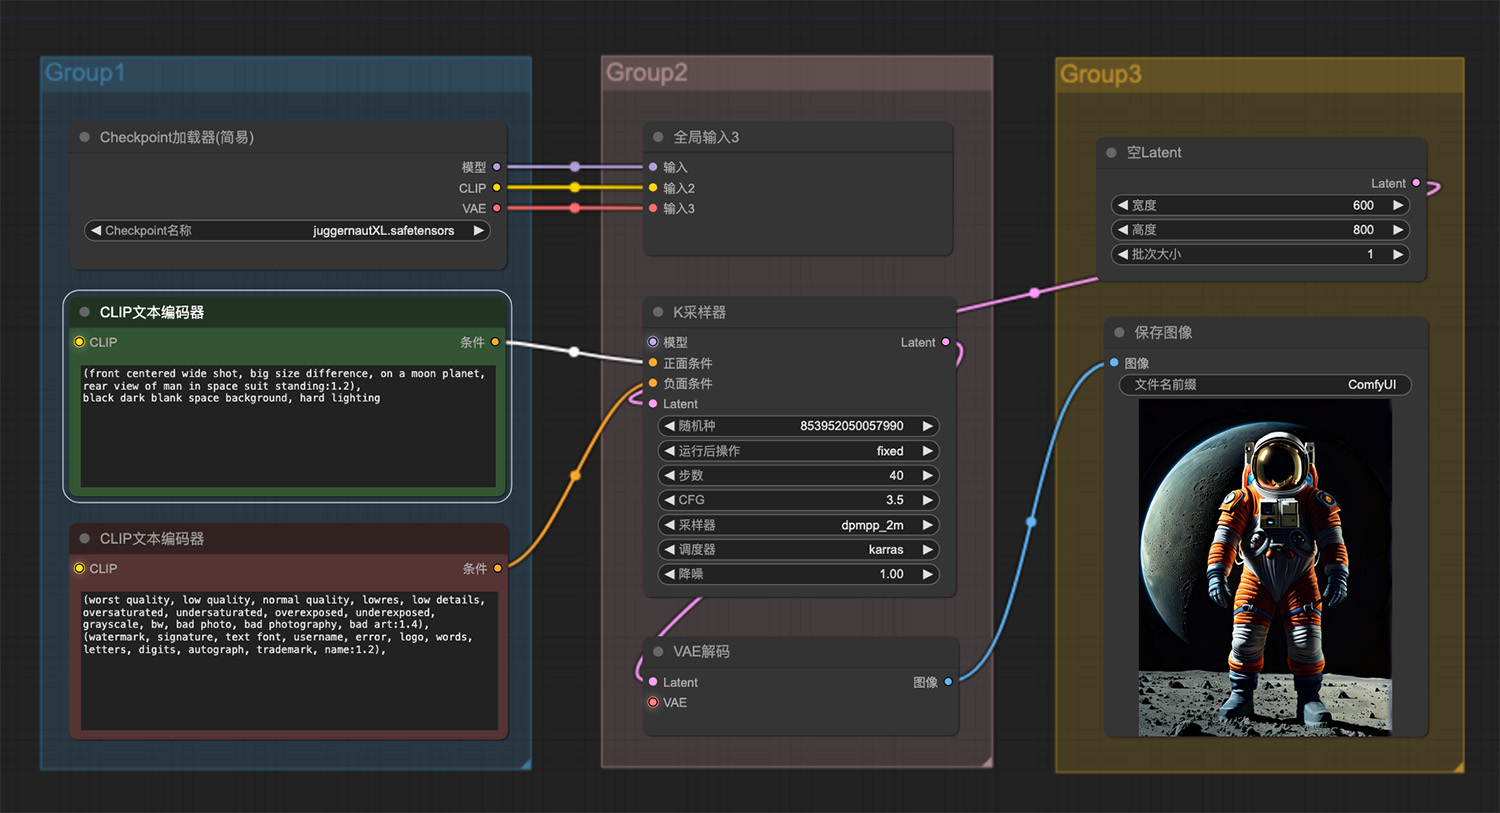This screenshot has height=813, width=1500.
Task: Click the CFG 3.5 value slider
Action: pos(798,500)
